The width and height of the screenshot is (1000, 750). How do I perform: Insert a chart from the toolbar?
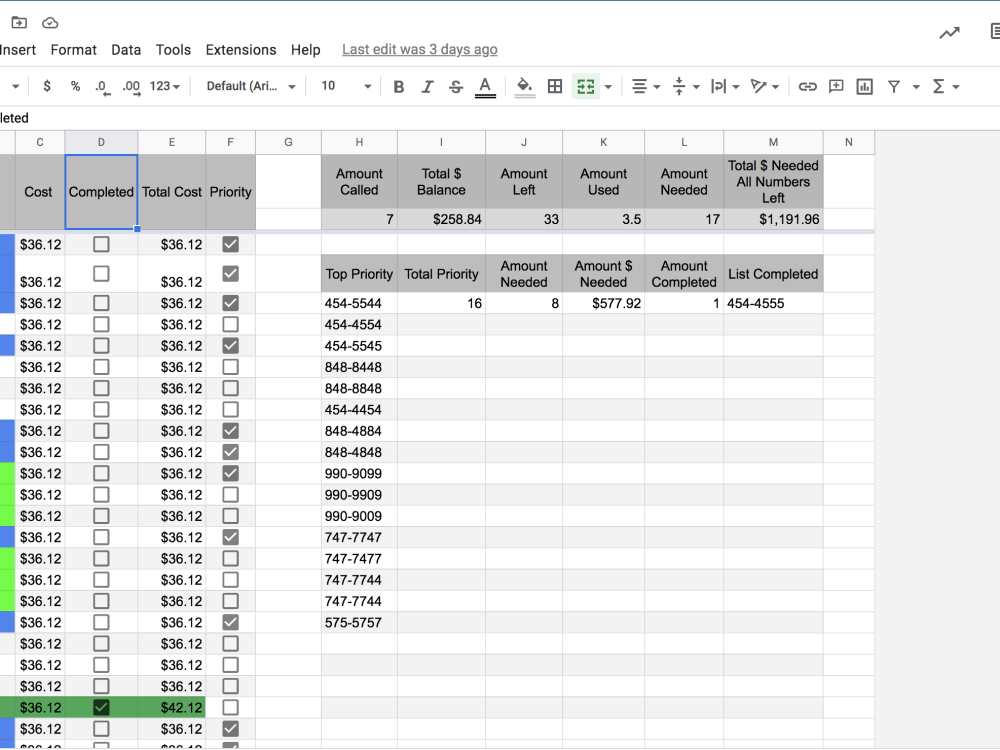click(863, 86)
